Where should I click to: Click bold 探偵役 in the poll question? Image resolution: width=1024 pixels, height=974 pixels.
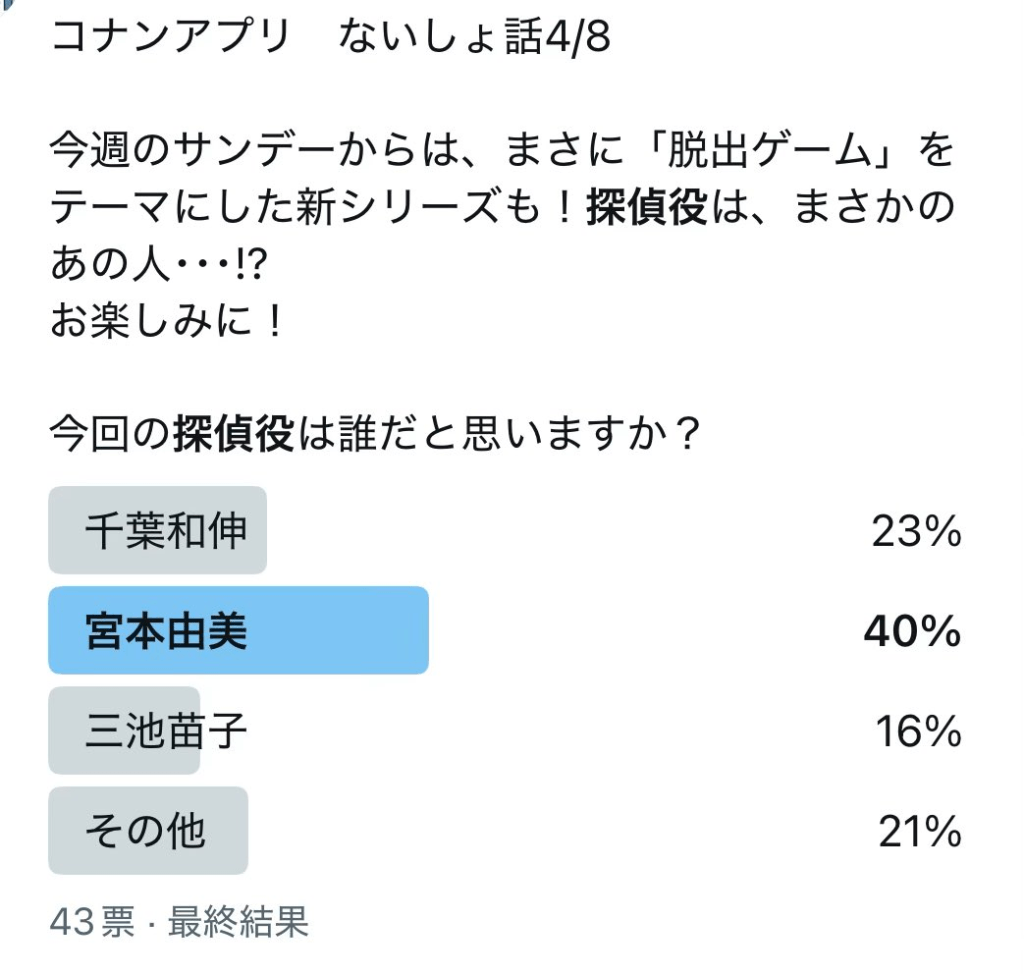[233, 437]
